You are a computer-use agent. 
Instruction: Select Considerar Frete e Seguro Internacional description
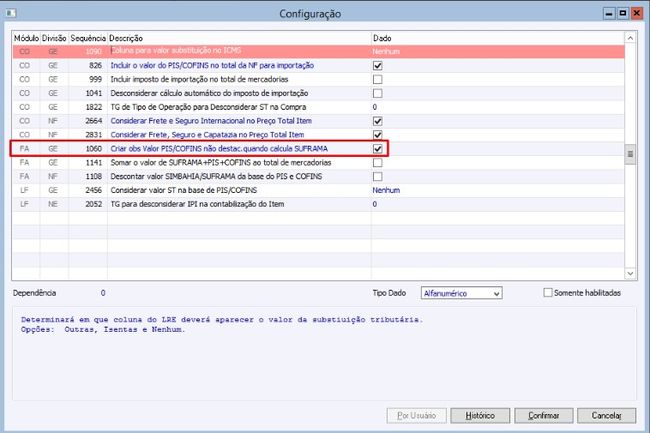(211, 121)
